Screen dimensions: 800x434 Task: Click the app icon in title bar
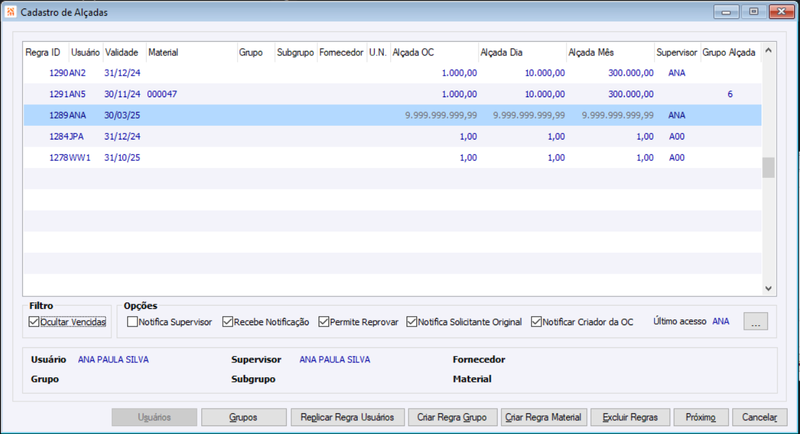click(x=10, y=11)
